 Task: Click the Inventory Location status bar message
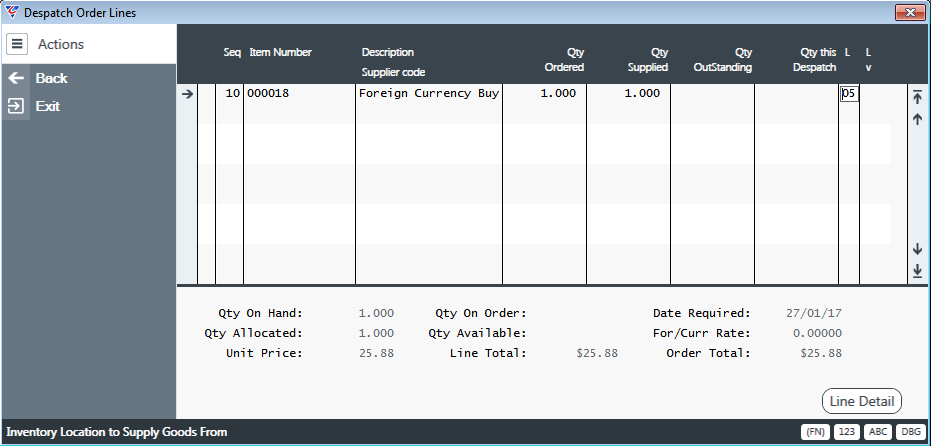[x=116, y=432]
